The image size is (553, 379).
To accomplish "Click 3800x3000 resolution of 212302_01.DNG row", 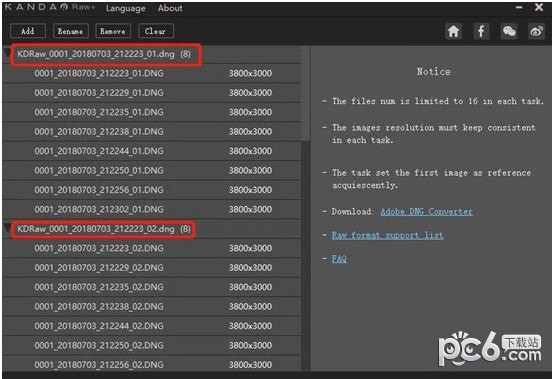I will pyautogui.click(x=250, y=209).
